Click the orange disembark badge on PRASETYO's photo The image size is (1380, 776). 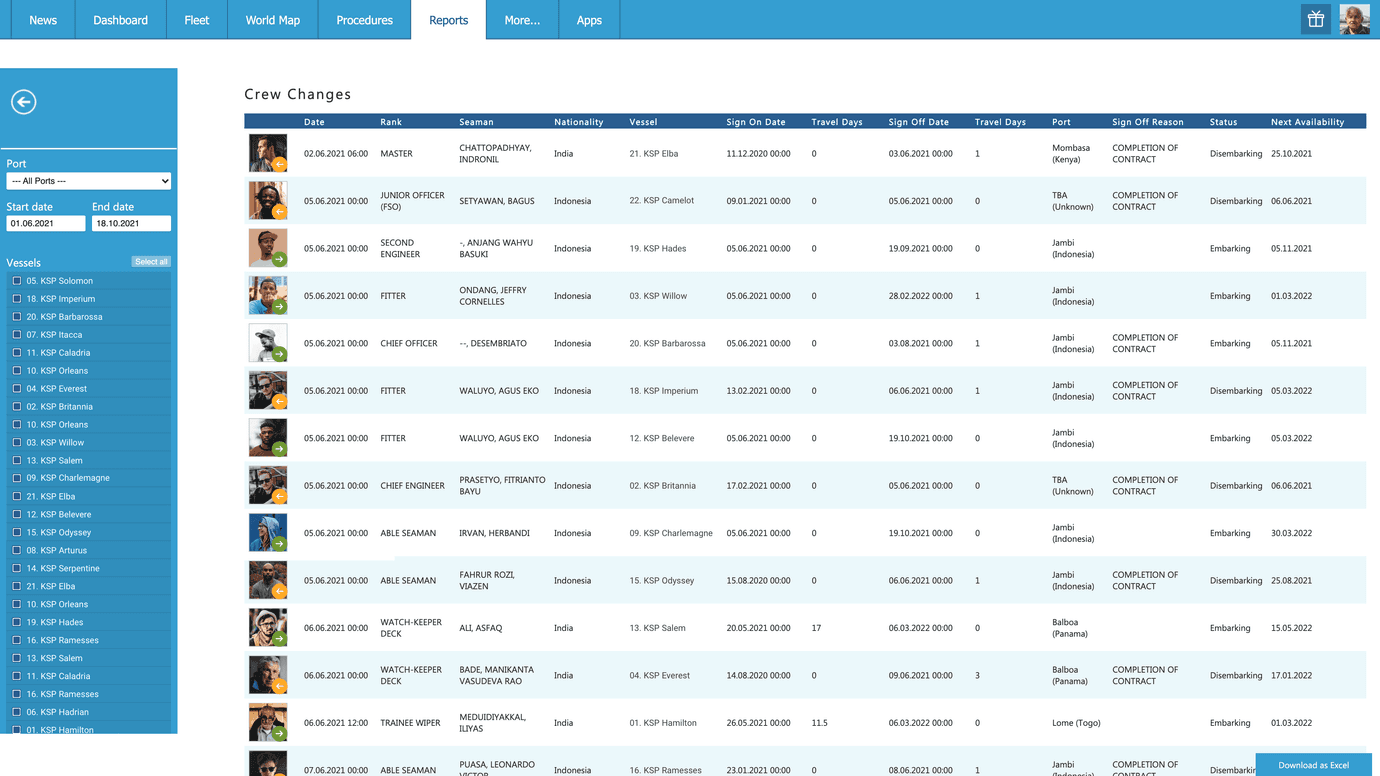pos(280,497)
